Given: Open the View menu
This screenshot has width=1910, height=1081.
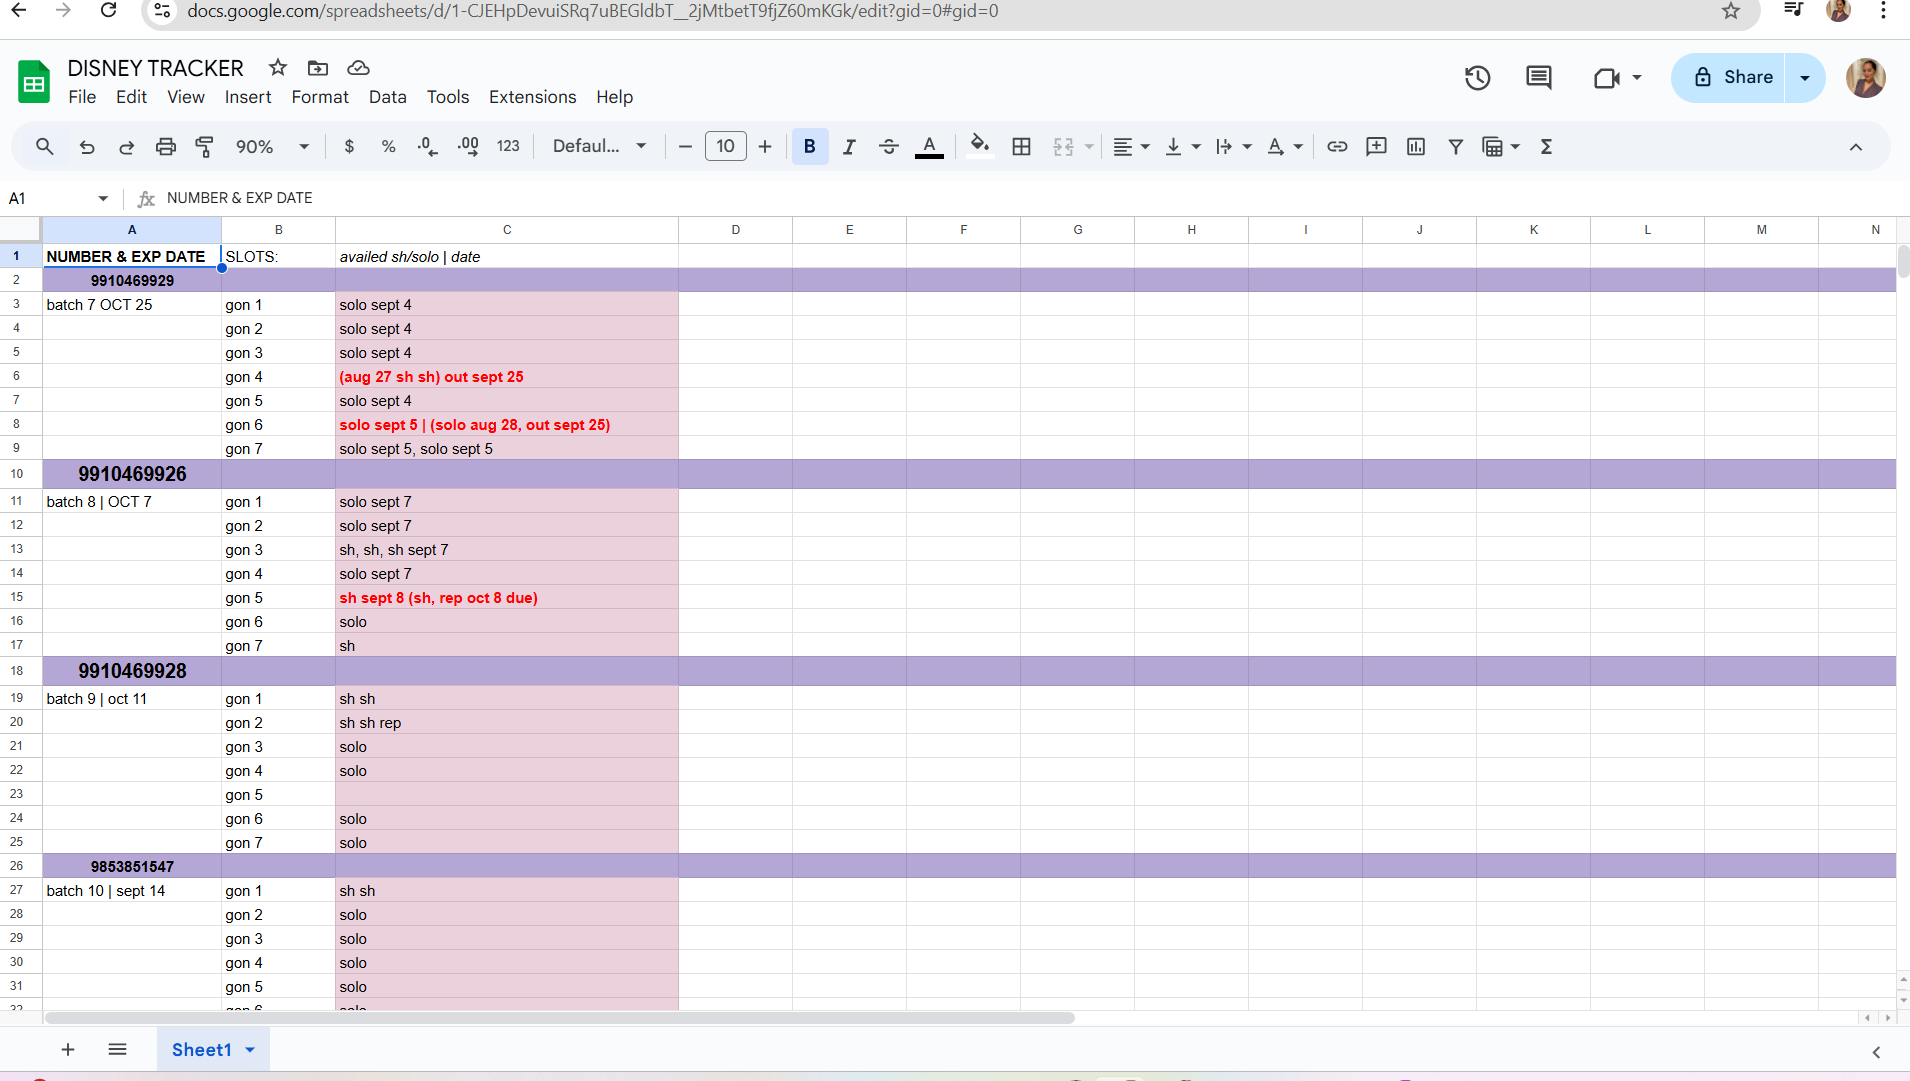Looking at the screenshot, I should pyautogui.click(x=186, y=97).
